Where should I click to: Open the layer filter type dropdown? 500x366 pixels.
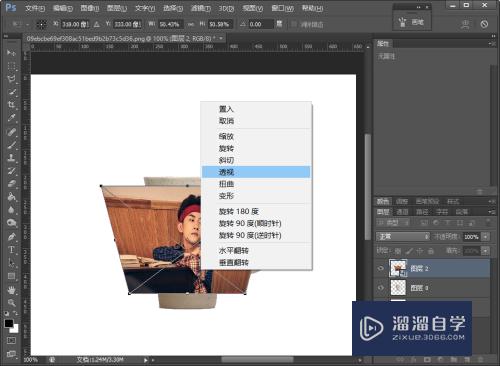[x=392, y=222]
